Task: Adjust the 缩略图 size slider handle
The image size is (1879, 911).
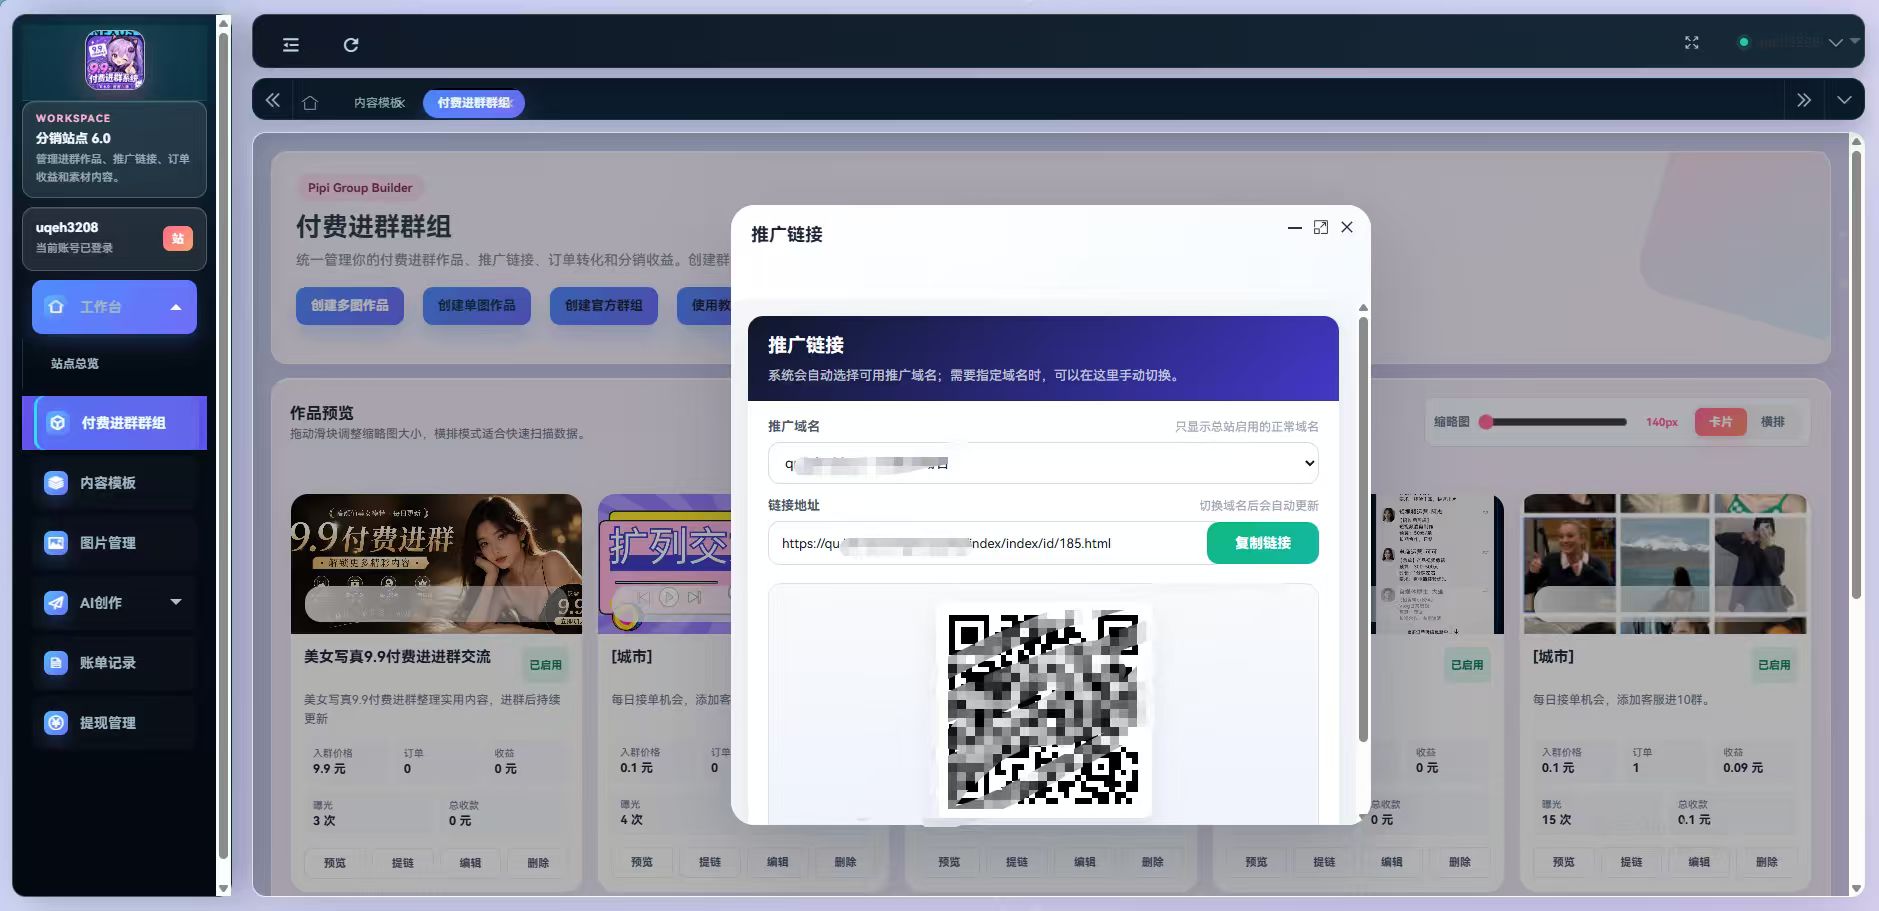Action: 1486,422
